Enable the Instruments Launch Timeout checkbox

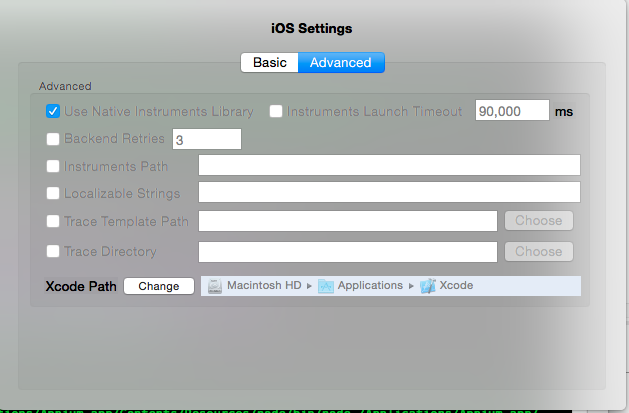click(277, 112)
